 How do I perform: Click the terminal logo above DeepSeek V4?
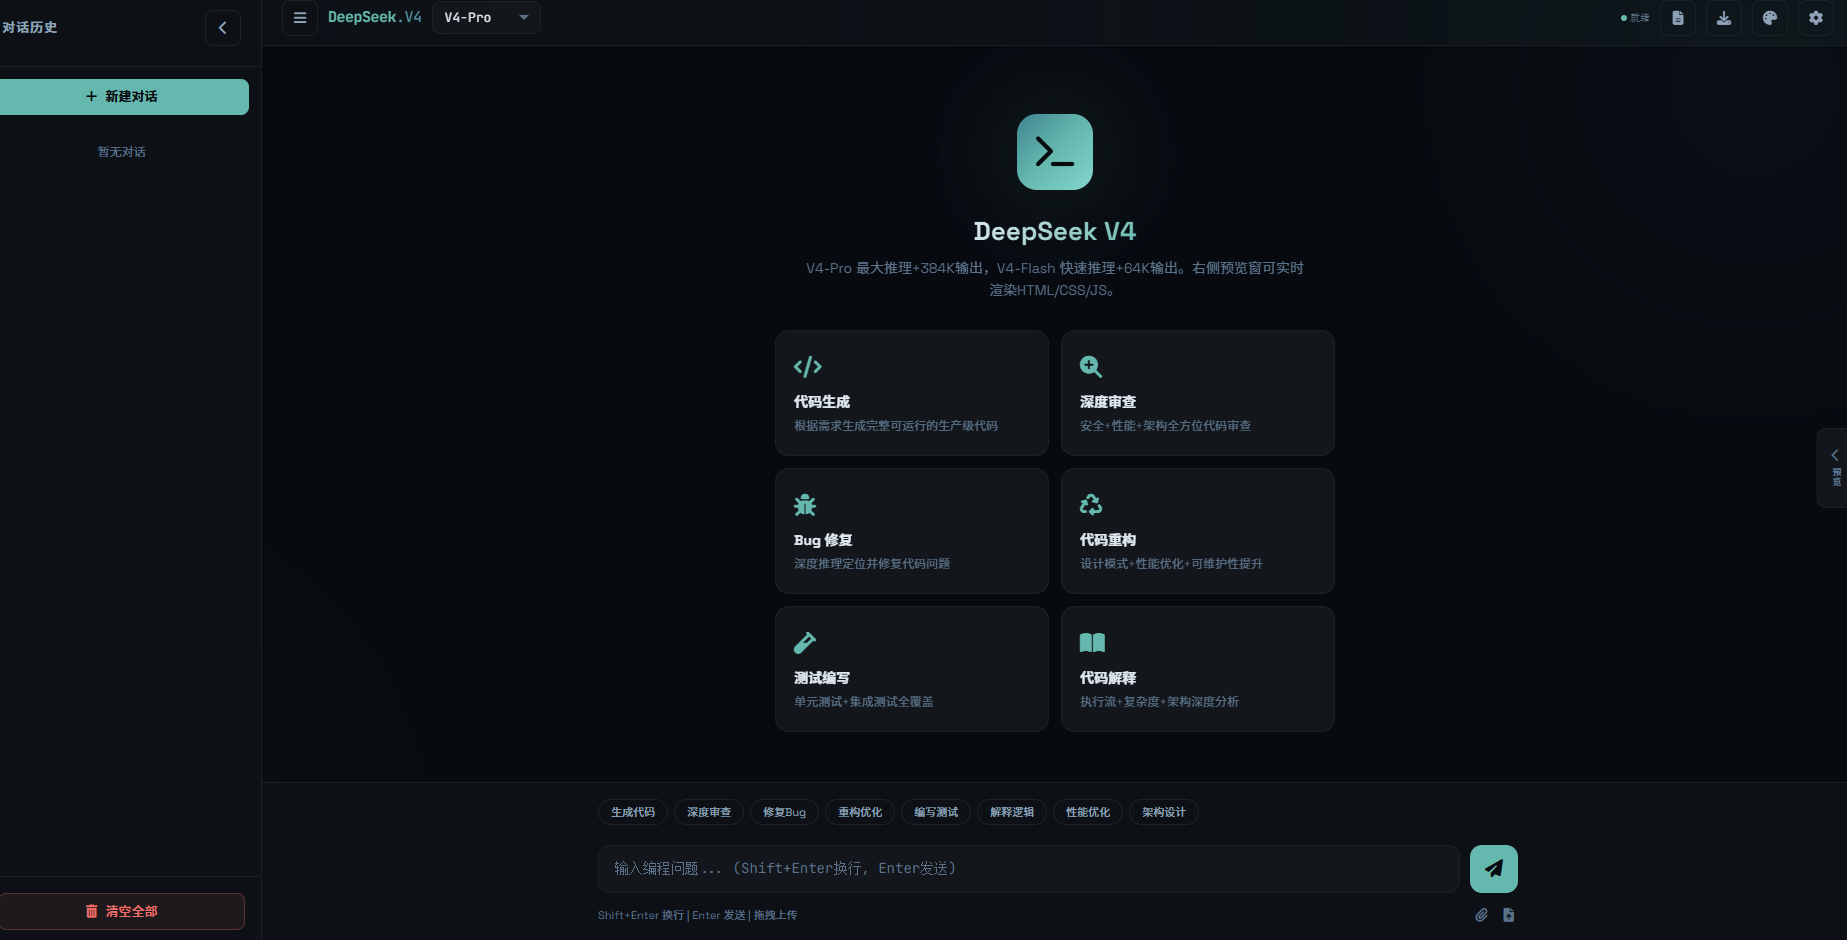1055,152
